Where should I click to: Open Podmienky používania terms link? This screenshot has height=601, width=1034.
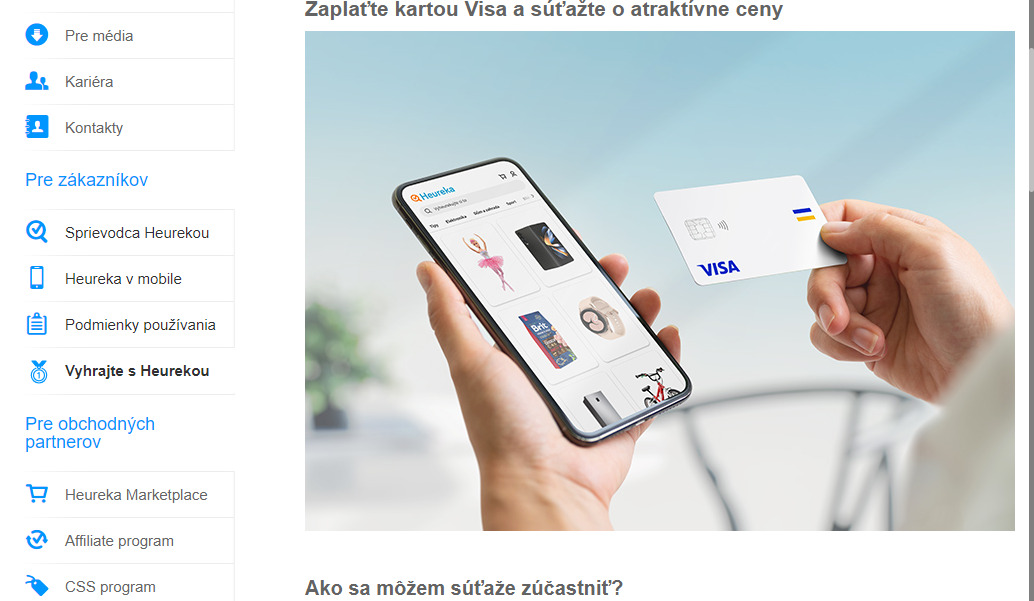pyautogui.click(x=140, y=325)
